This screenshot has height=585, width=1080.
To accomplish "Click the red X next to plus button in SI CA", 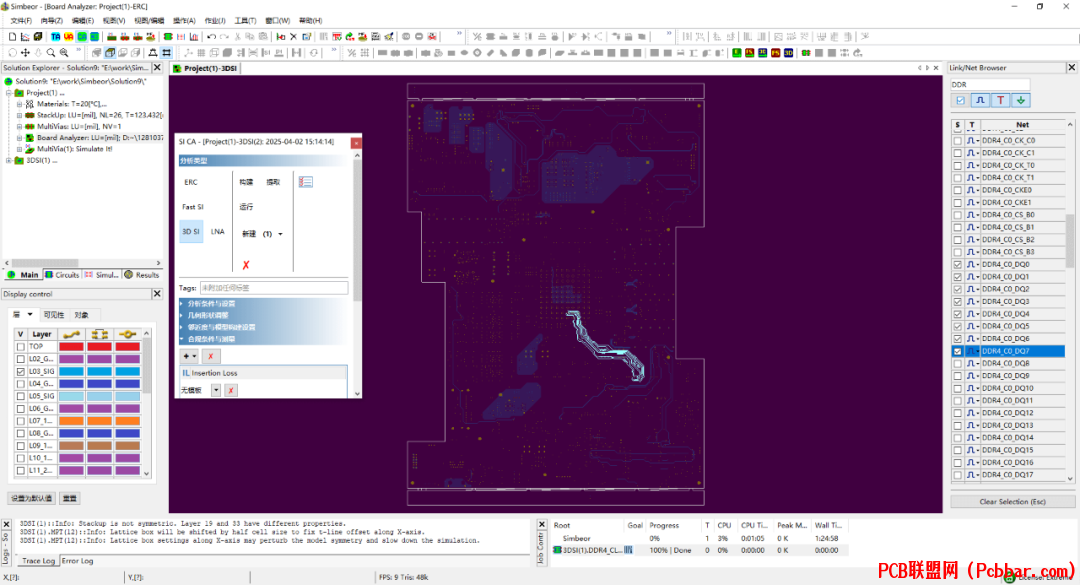I will [x=211, y=356].
